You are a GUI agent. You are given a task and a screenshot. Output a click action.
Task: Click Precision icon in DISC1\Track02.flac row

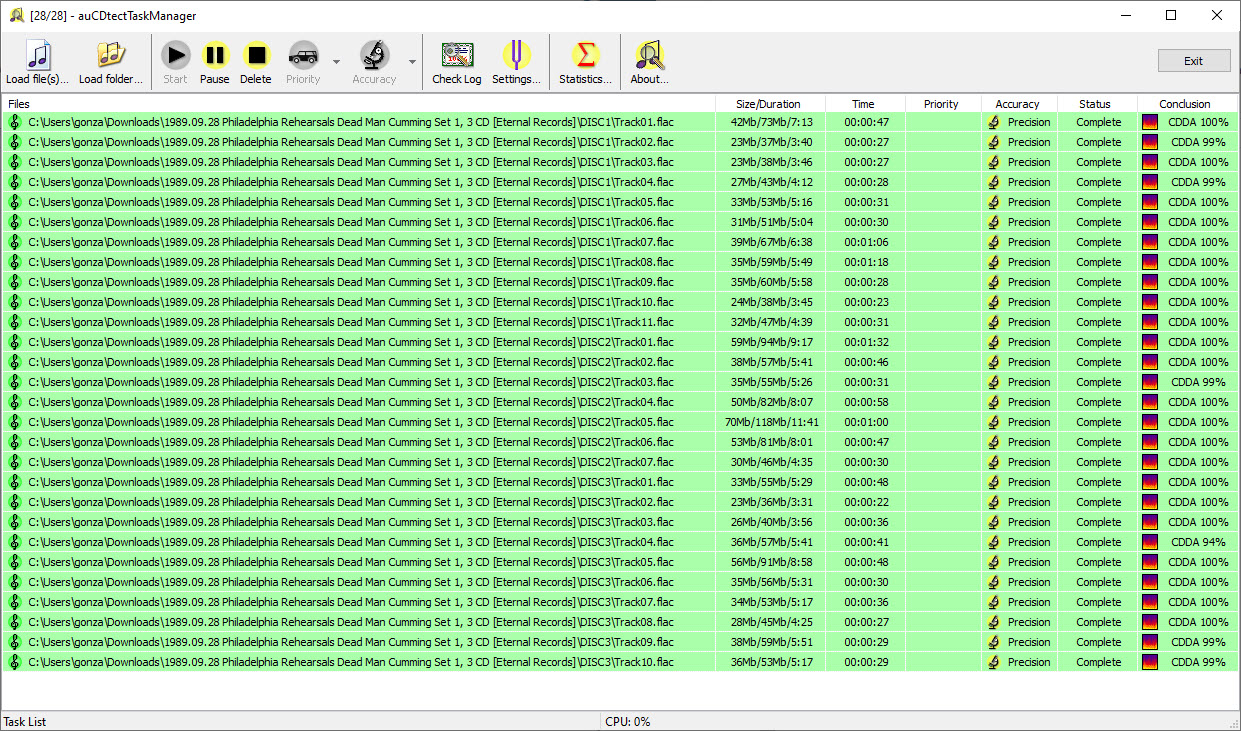tap(993, 142)
